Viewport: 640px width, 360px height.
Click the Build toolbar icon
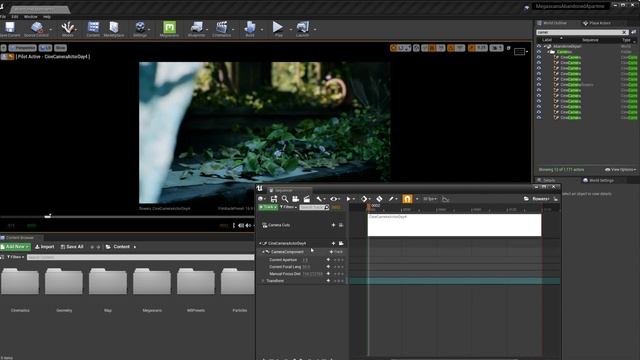pos(250,28)
